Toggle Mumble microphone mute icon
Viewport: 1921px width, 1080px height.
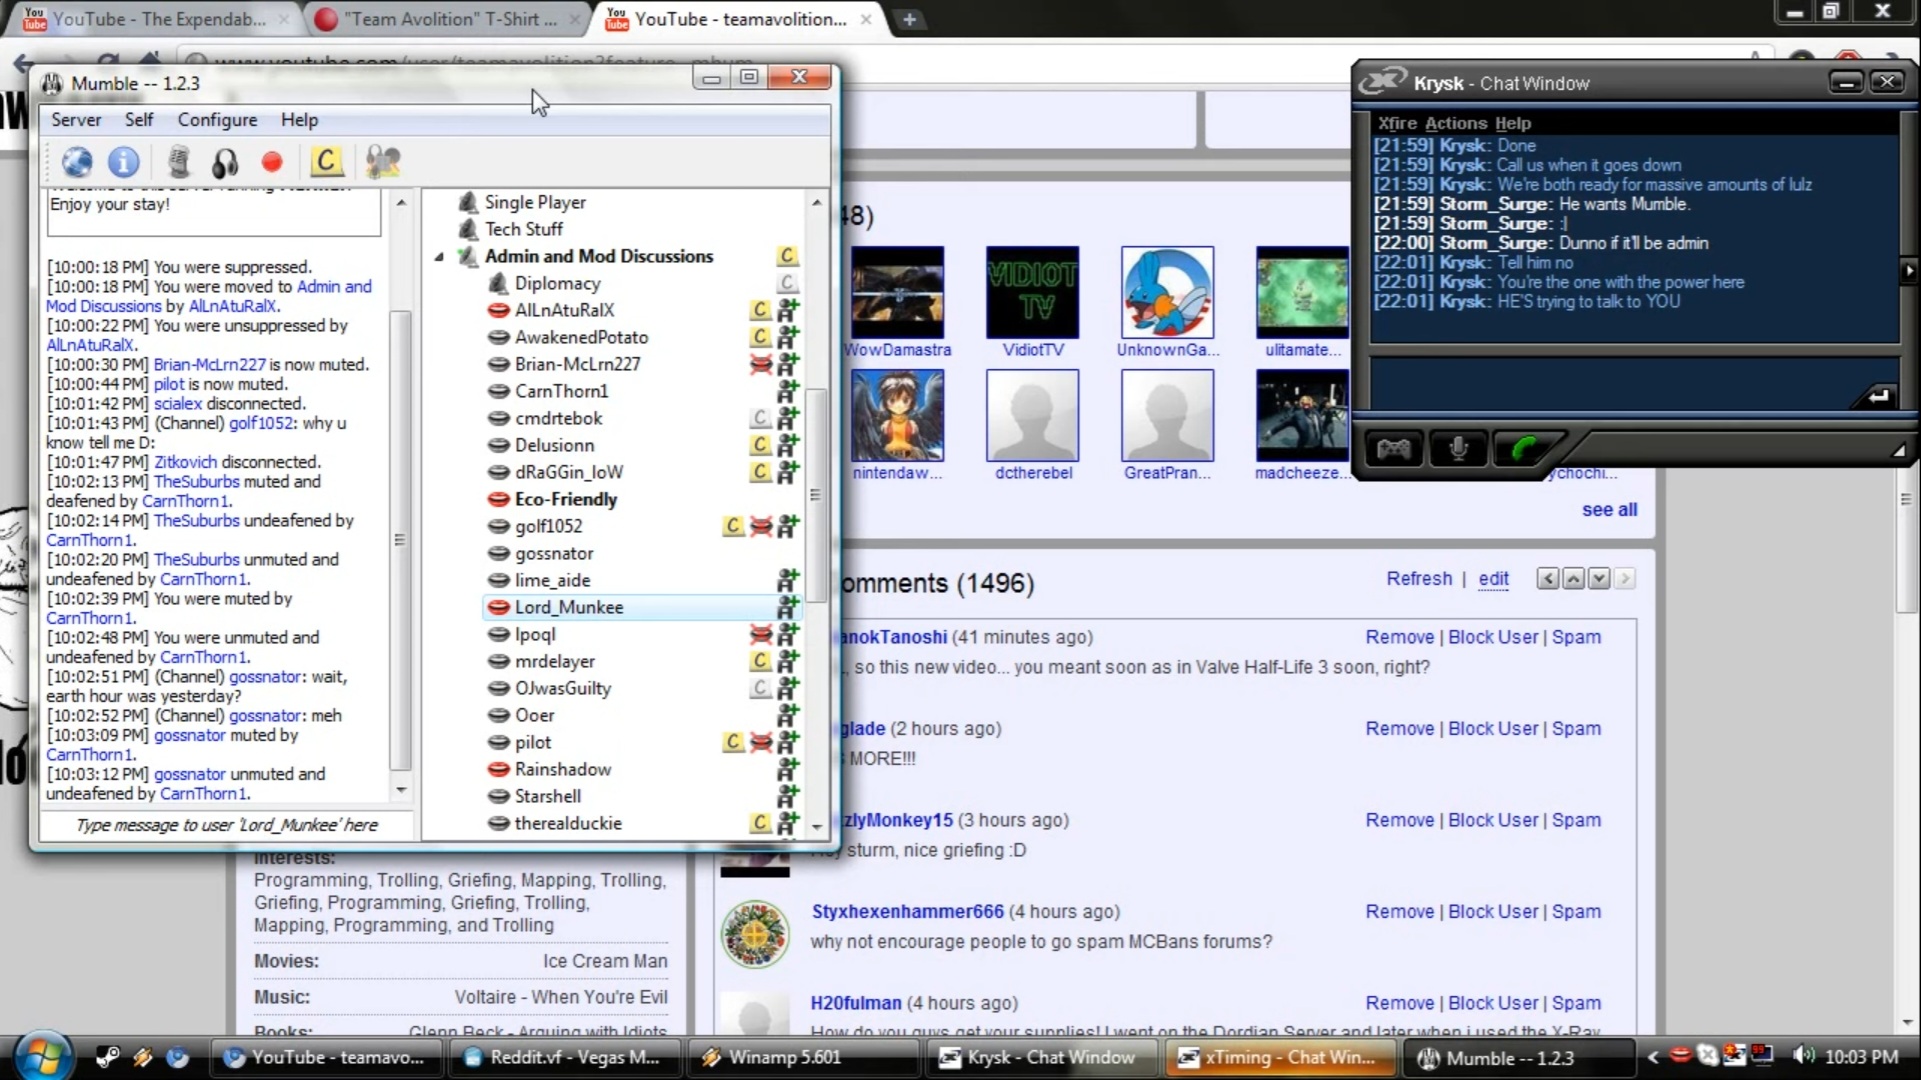point(179,162)
